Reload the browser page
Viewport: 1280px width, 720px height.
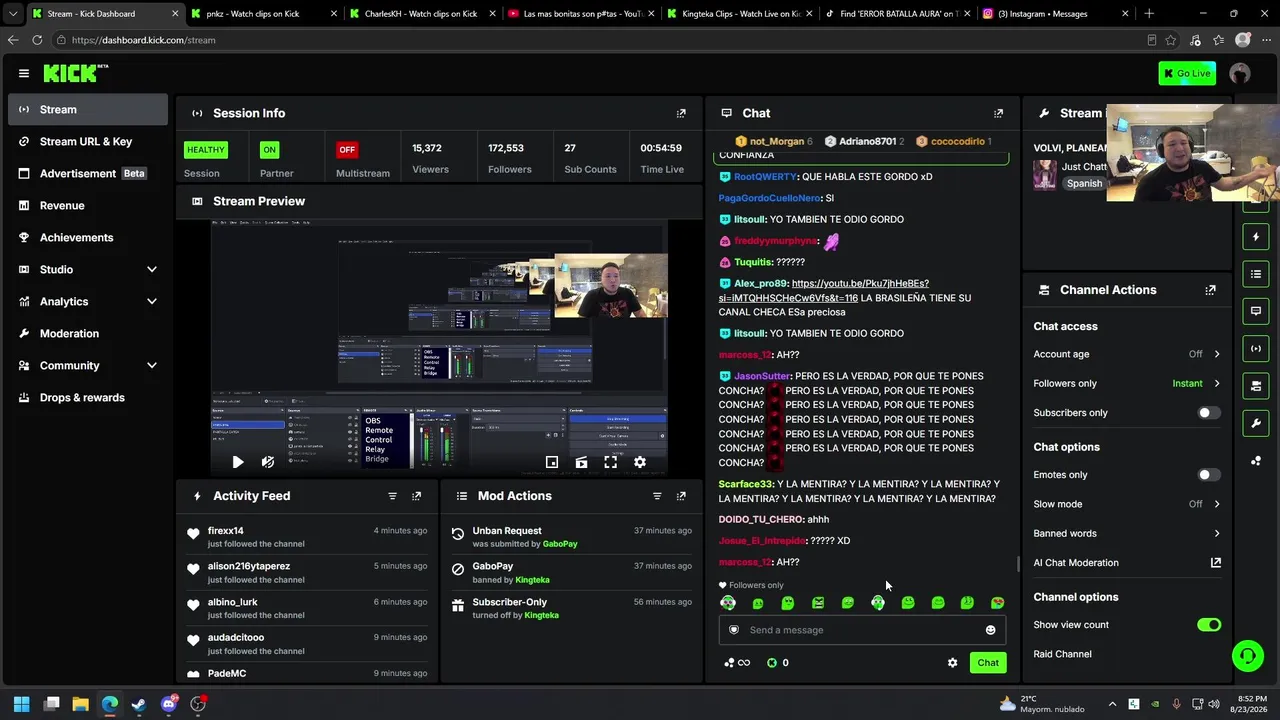(37, 40)
